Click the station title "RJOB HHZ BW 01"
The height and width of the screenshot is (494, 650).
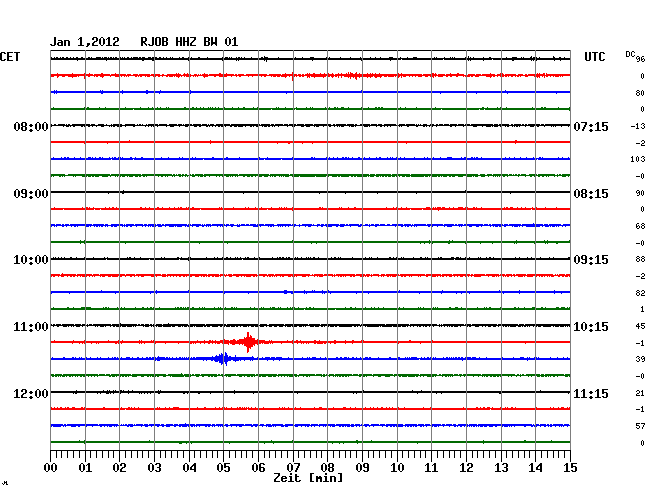point(189,42)
